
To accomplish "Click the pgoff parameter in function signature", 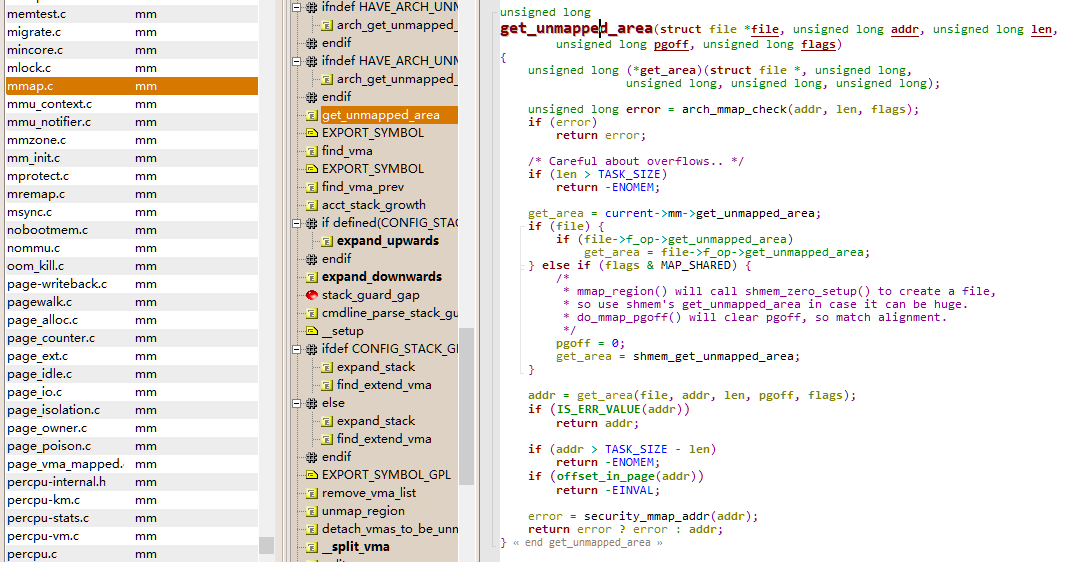I will click(x=671, y=44).
